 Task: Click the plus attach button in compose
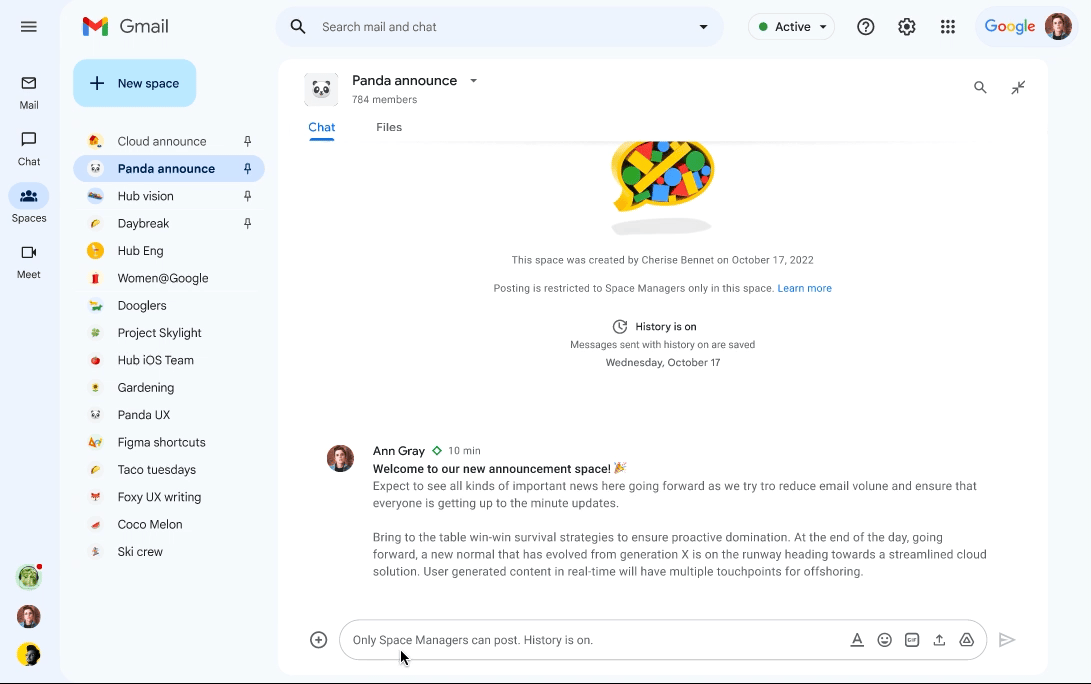point(319,639)
